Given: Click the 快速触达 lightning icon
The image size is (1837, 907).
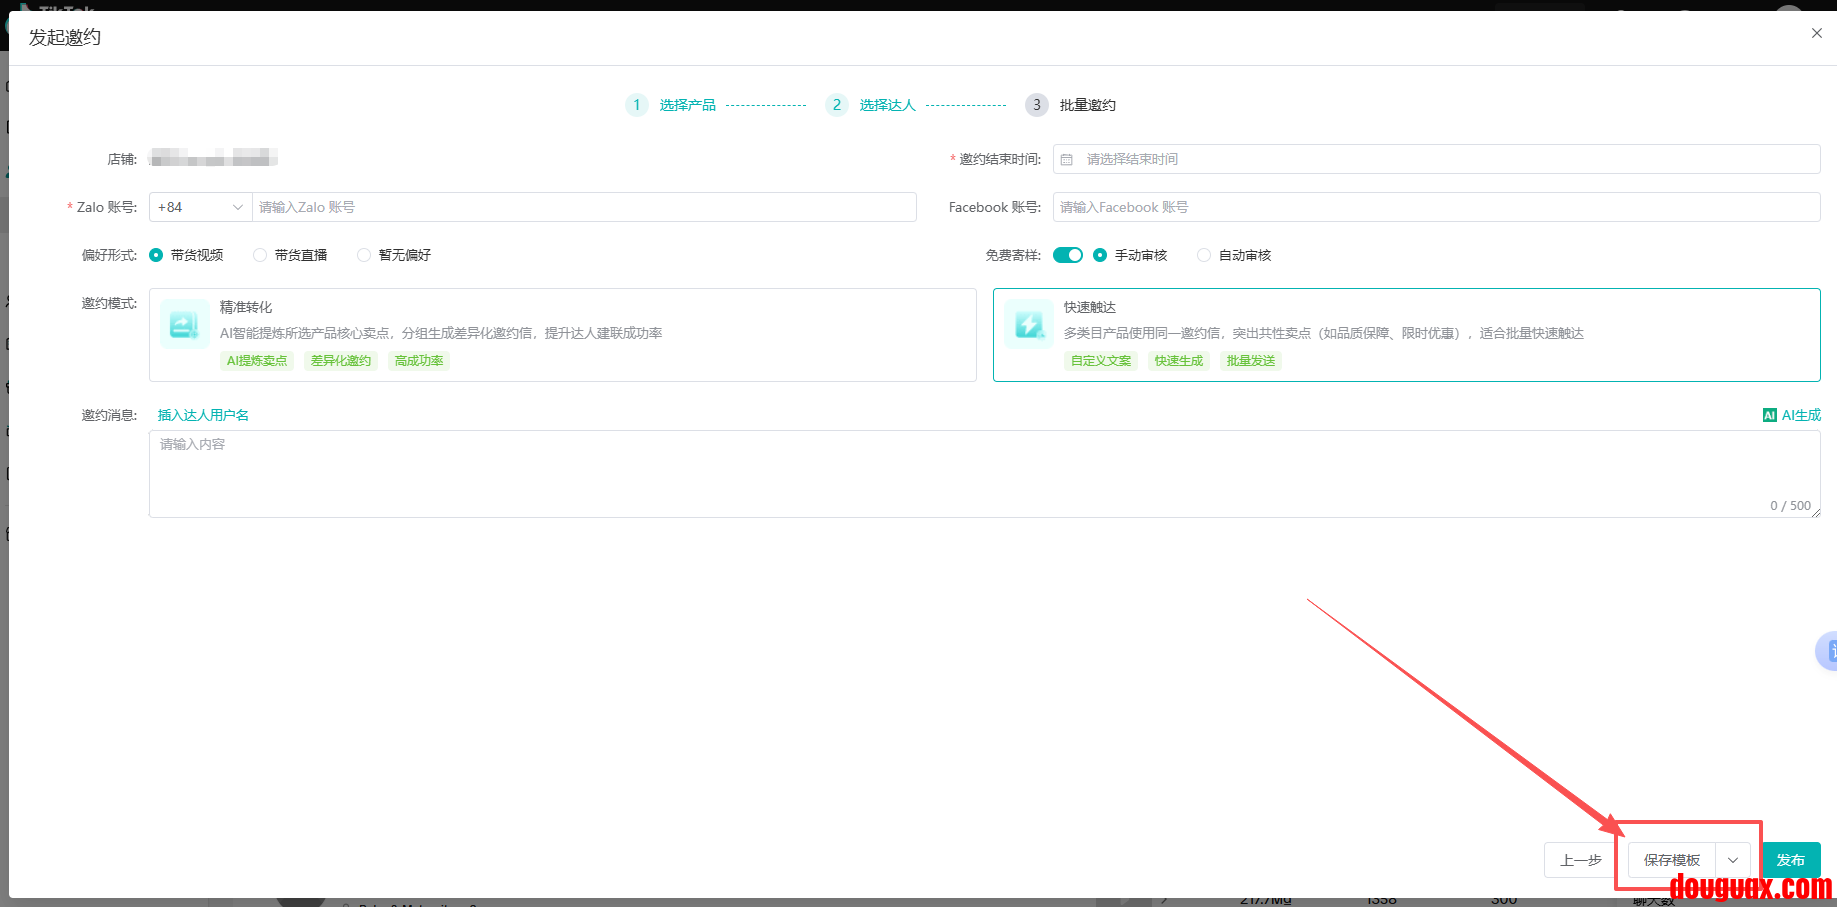Looking at the screenshot, I should (x=1028, y=324).
